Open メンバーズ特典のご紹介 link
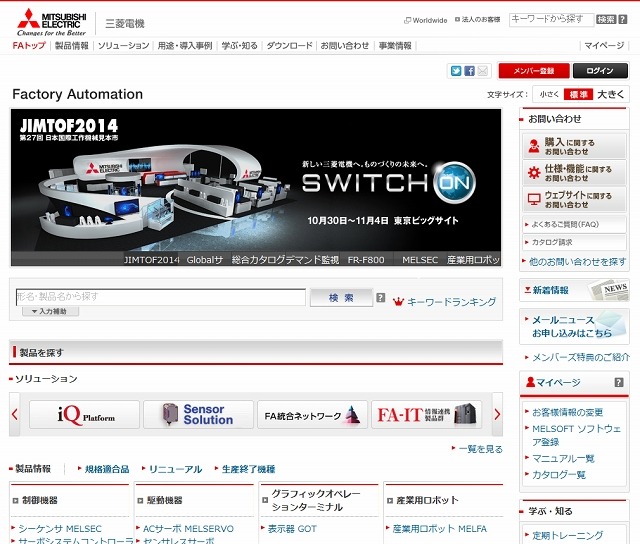Screen dimensions: 640x544 coord(581,357)
